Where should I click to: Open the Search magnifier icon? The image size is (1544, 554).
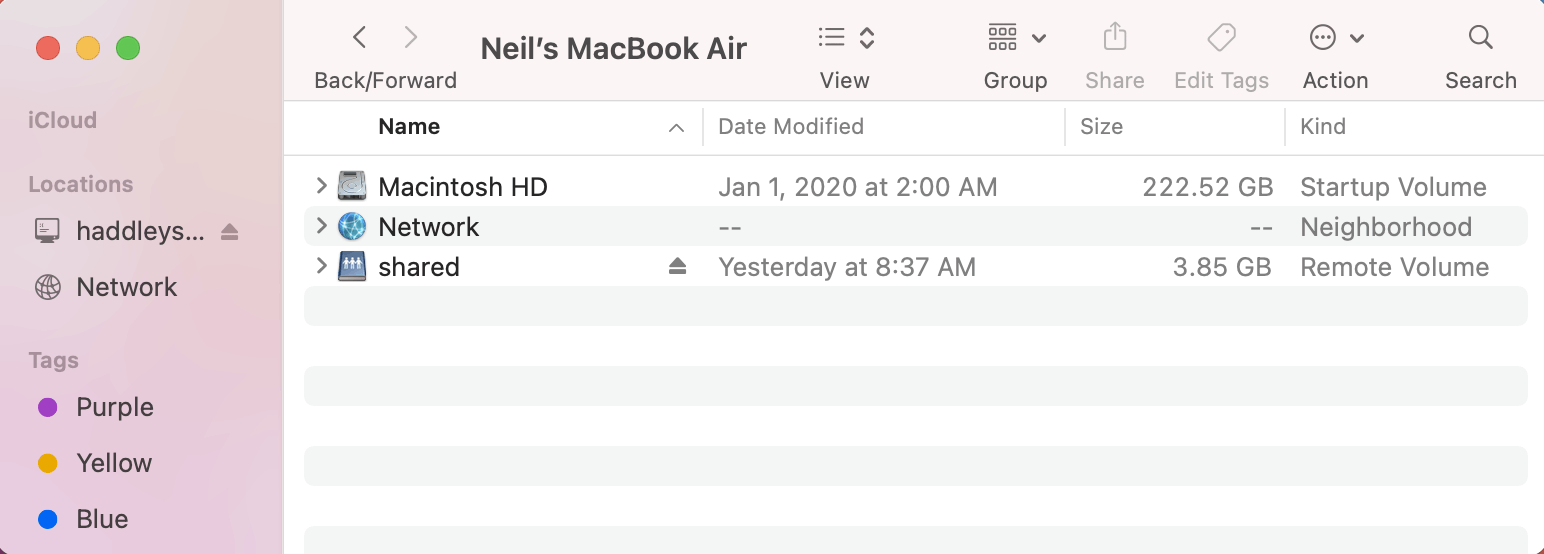coord(1480,38)
